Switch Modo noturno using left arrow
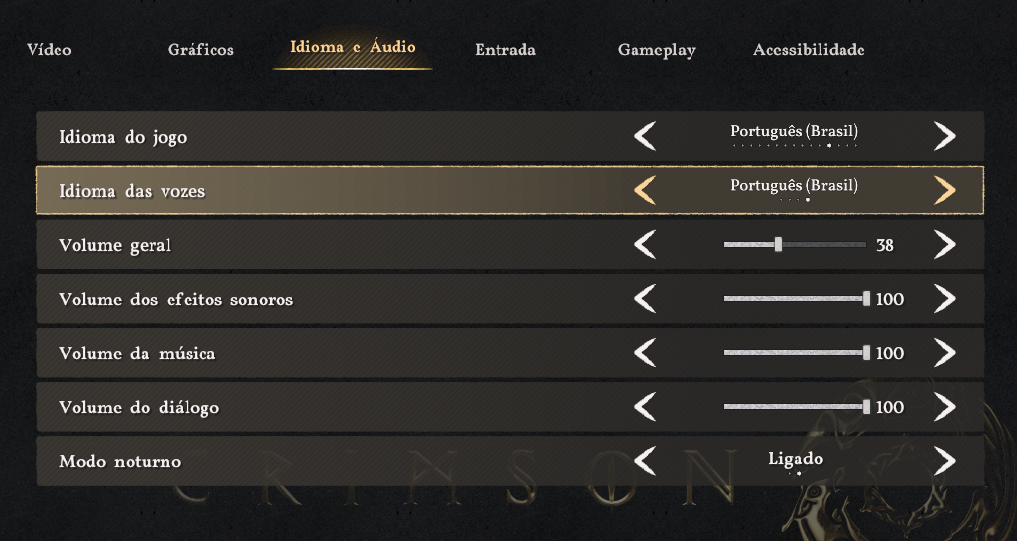Image resolution: width=1017 pixels, height=541 pixels. pos(645,461)
